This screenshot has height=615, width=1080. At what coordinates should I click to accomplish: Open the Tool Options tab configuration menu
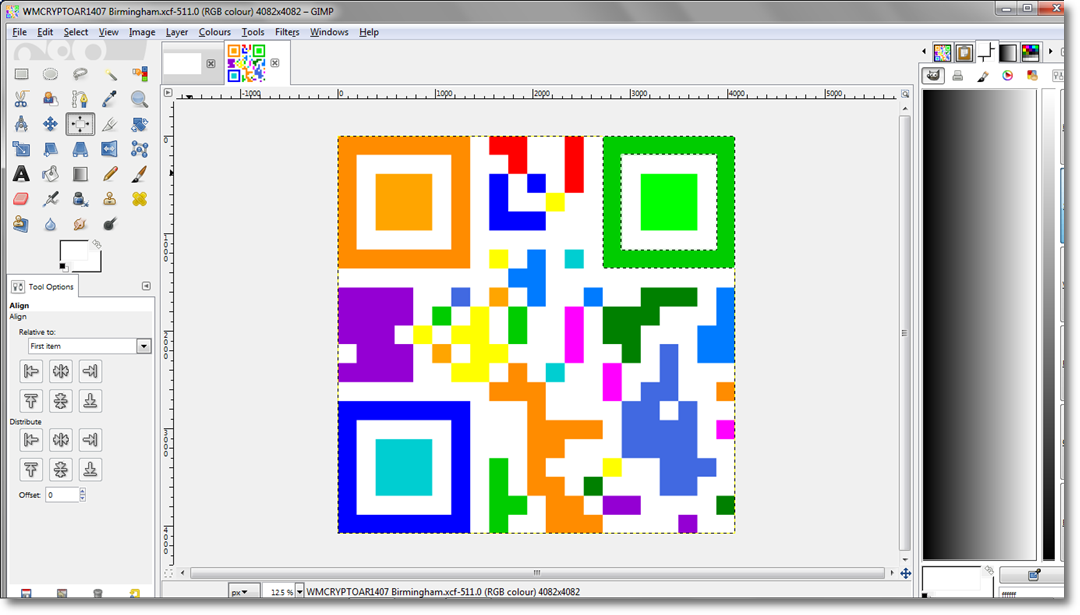[x=146, y=286]
